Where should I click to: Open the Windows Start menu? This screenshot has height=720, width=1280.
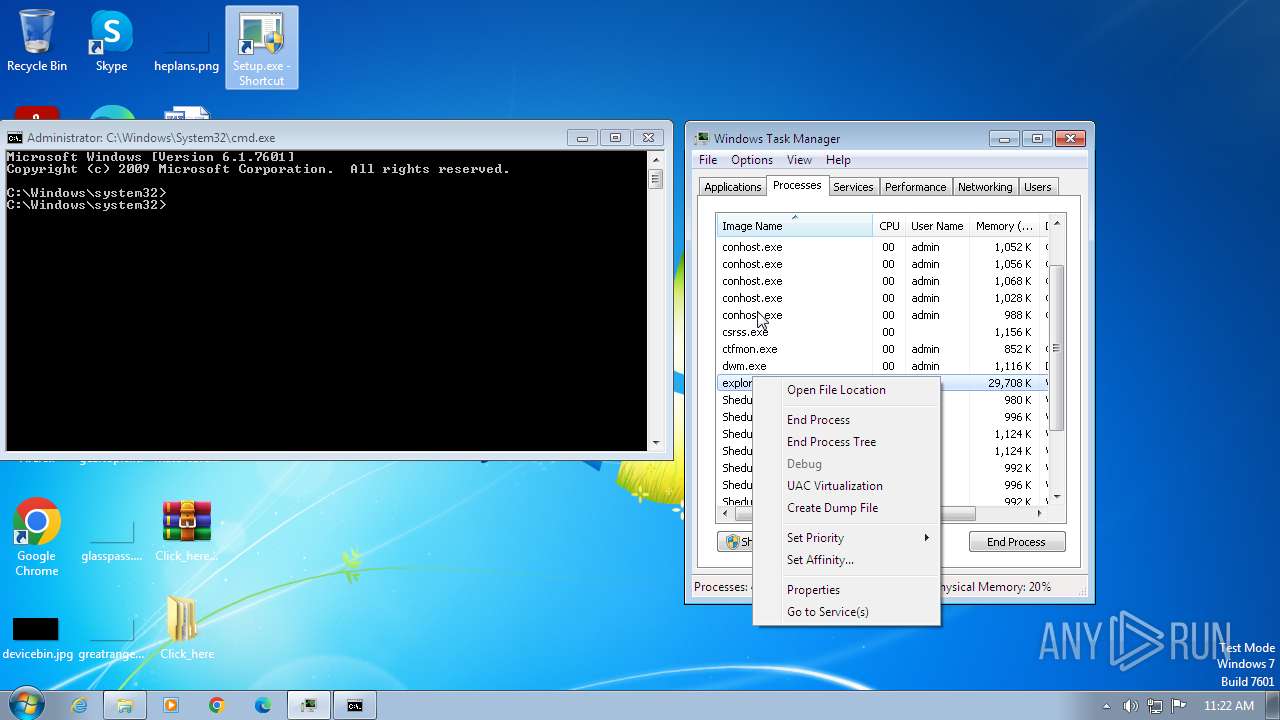click(x=25, y=705)
